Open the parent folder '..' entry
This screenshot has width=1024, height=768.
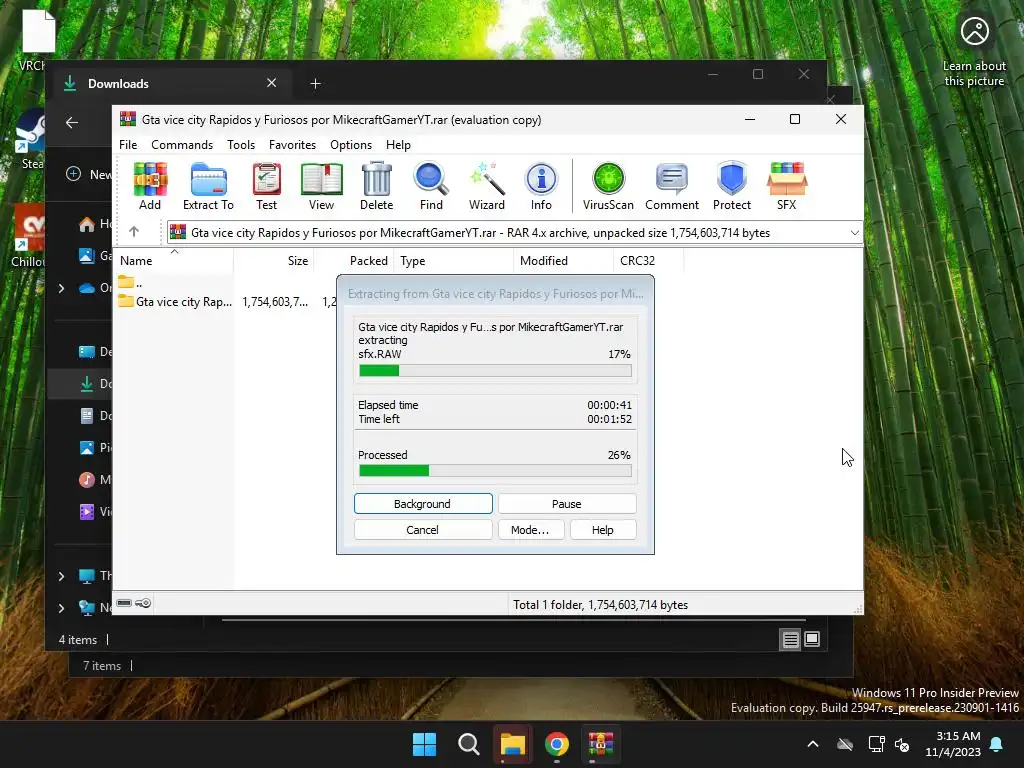click(130, 283)
